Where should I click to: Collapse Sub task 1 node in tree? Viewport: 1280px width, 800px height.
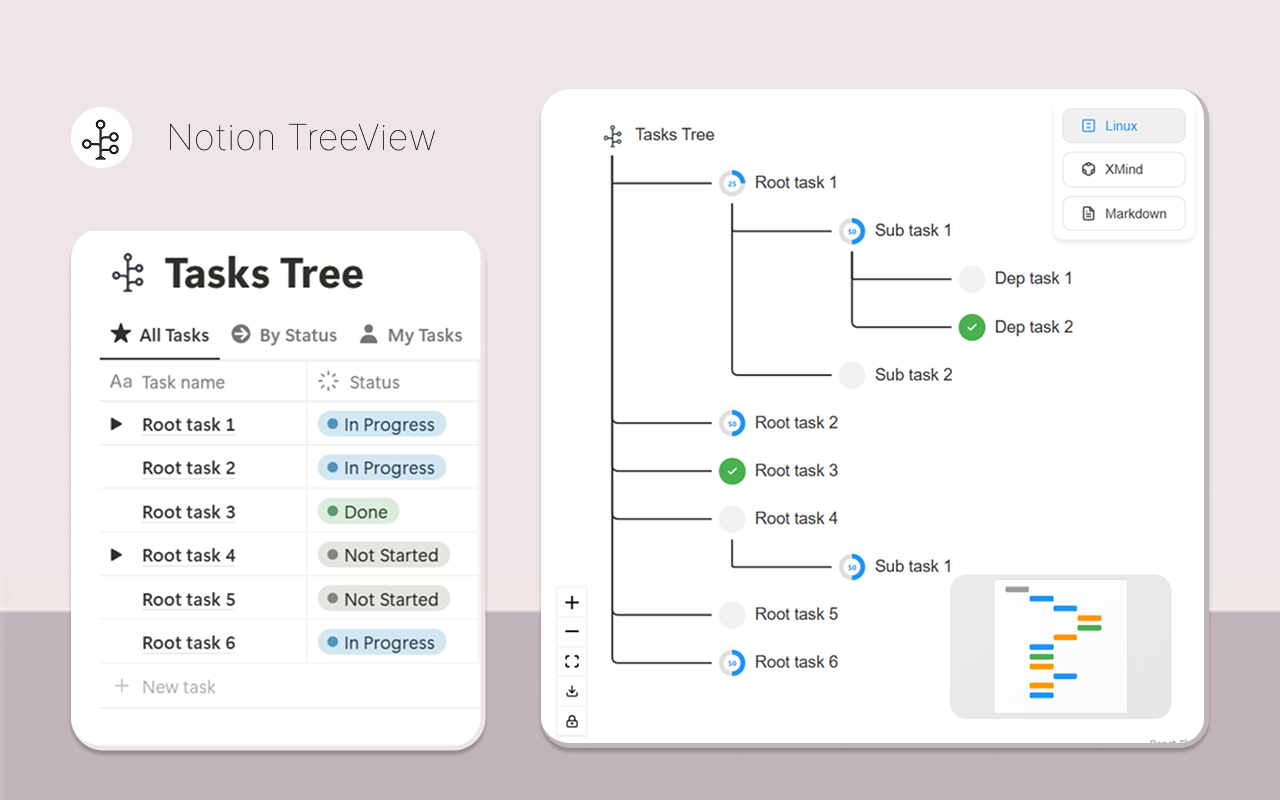tap(852, 230)
